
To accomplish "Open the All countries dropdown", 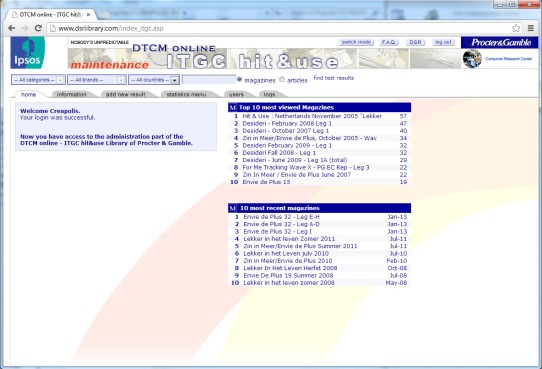I will click(154, 80).
